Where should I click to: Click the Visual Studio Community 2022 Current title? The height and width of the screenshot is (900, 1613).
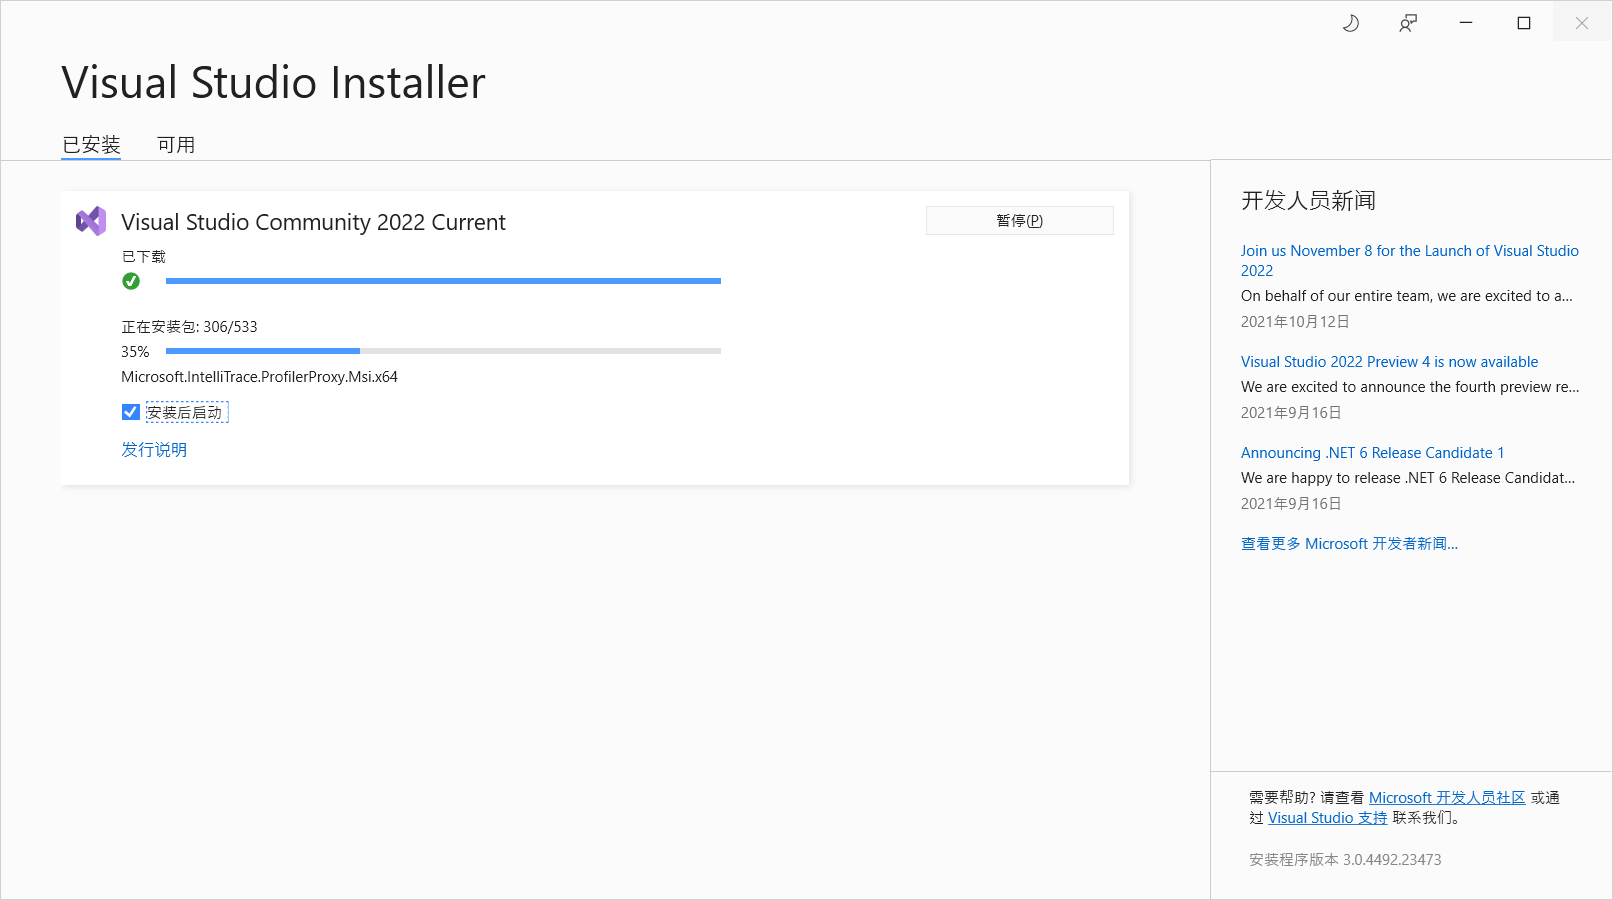click(313, 222)
